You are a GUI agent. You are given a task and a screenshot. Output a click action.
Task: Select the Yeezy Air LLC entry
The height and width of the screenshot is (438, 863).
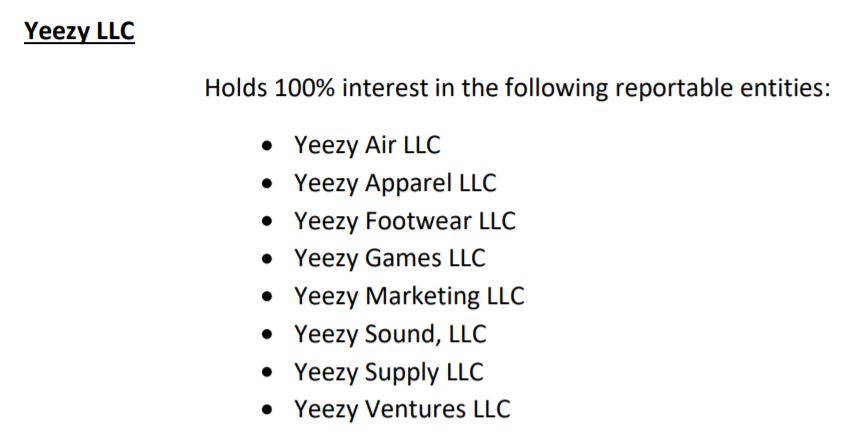point(367,145)
